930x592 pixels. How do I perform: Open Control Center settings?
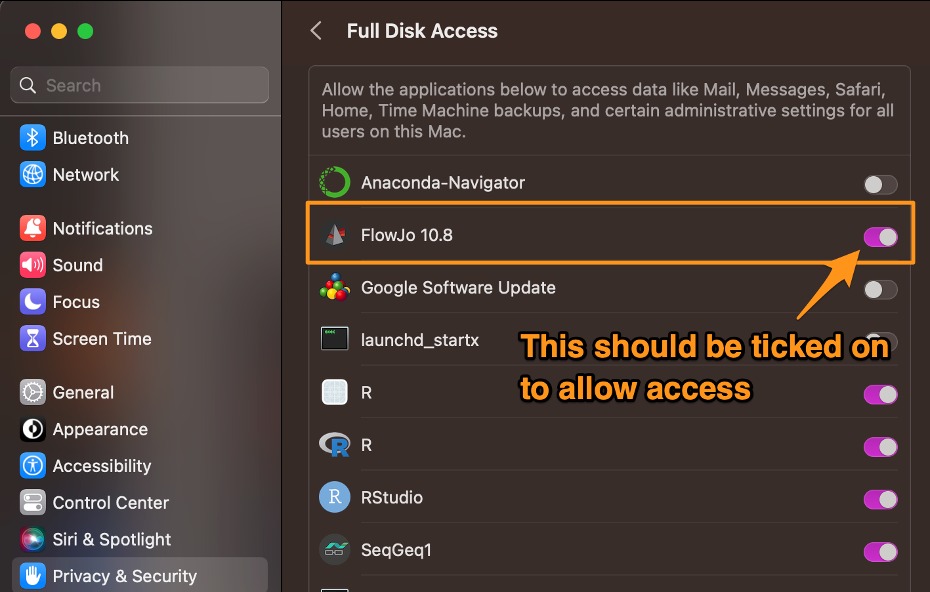tap(110, 503)
